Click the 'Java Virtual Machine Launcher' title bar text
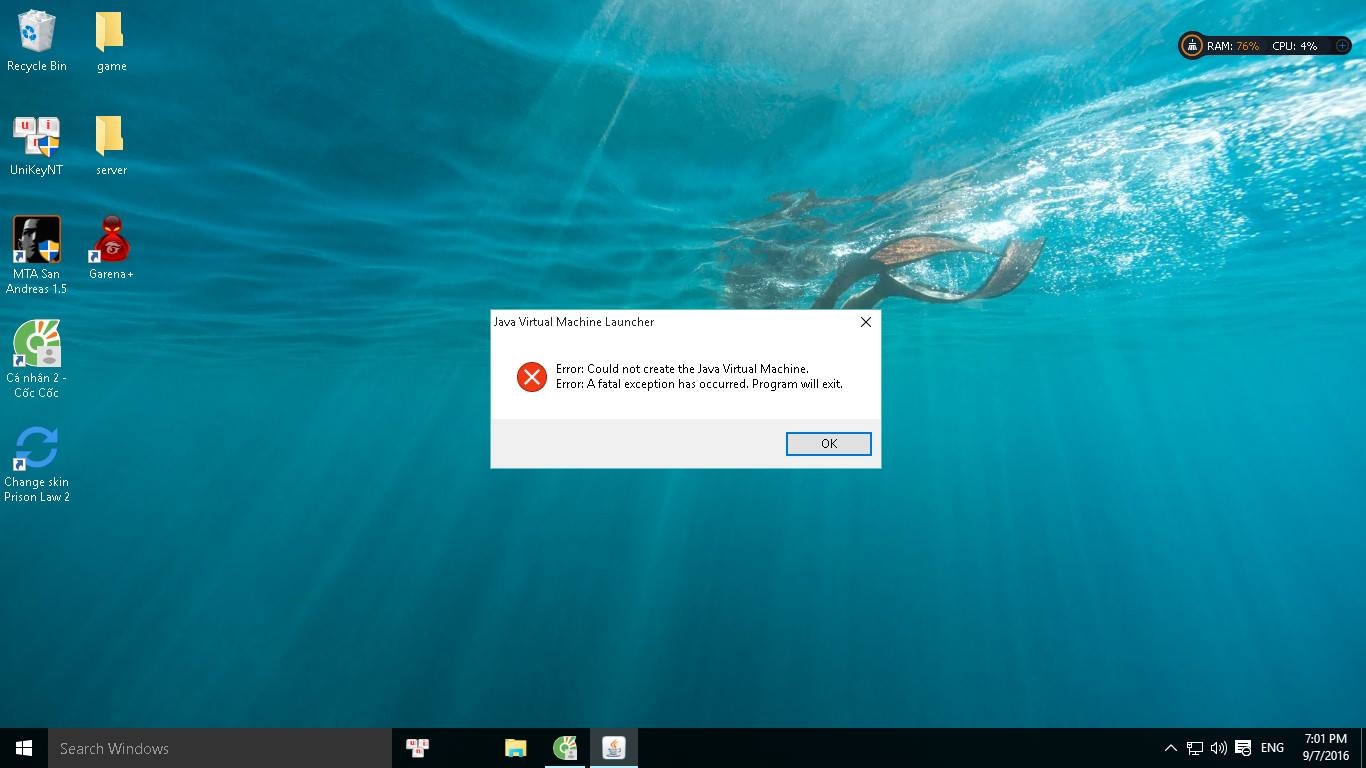This screenshot has height=768, width=1366. point(574,322)
